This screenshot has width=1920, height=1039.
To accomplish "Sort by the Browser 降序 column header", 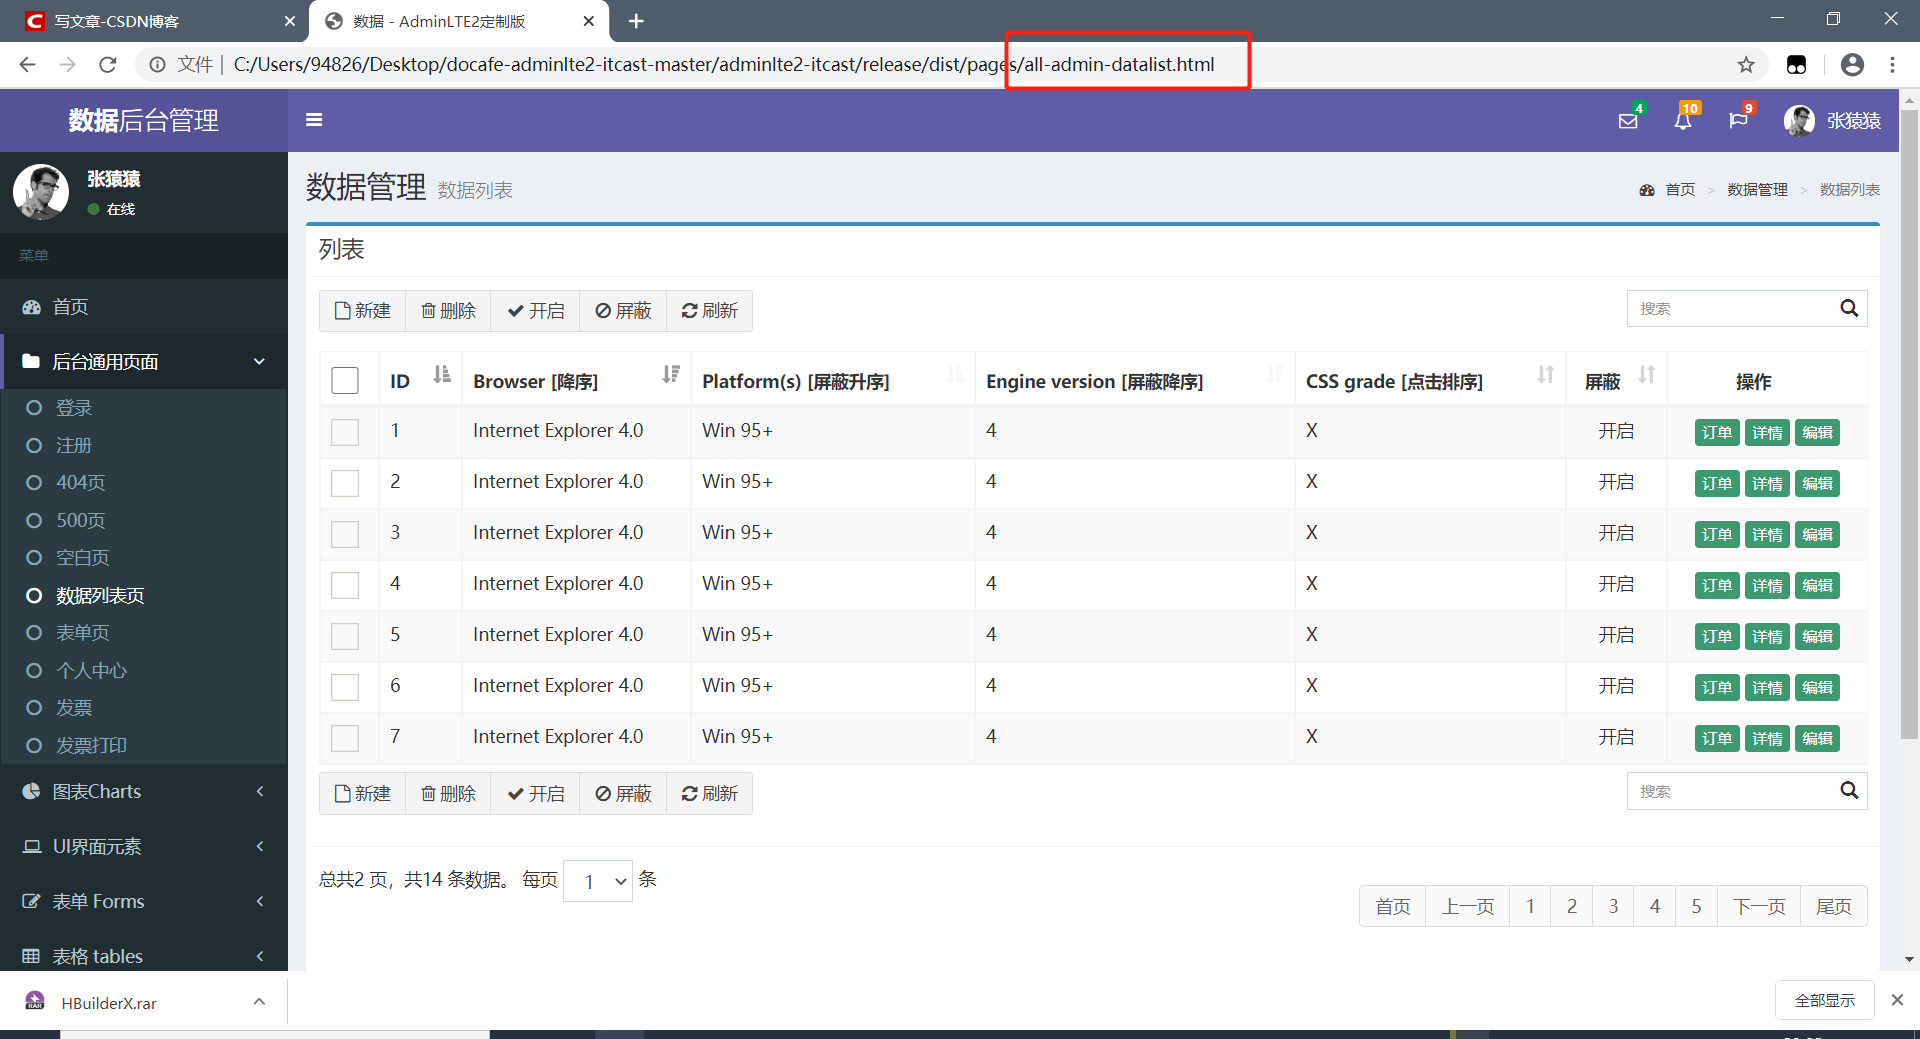I will [534, 381].
